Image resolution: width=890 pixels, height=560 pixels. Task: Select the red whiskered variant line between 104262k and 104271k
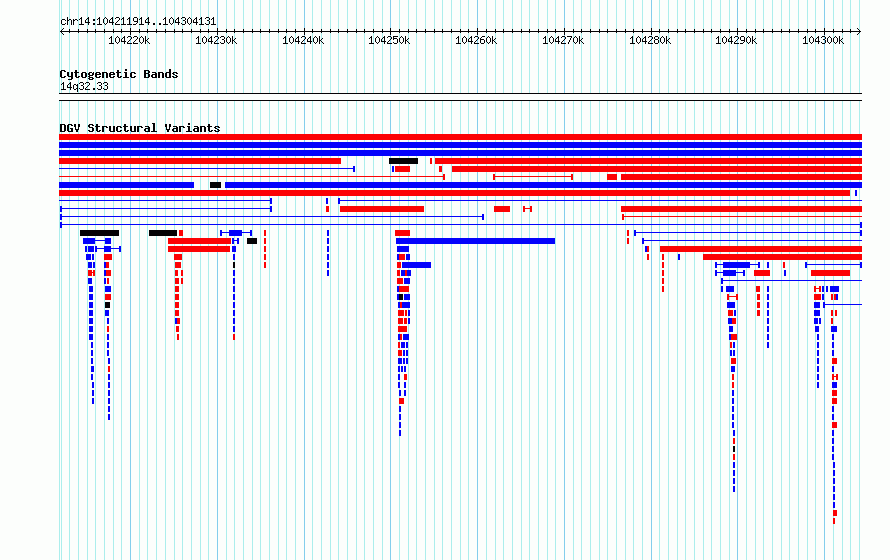click(533, 177)
